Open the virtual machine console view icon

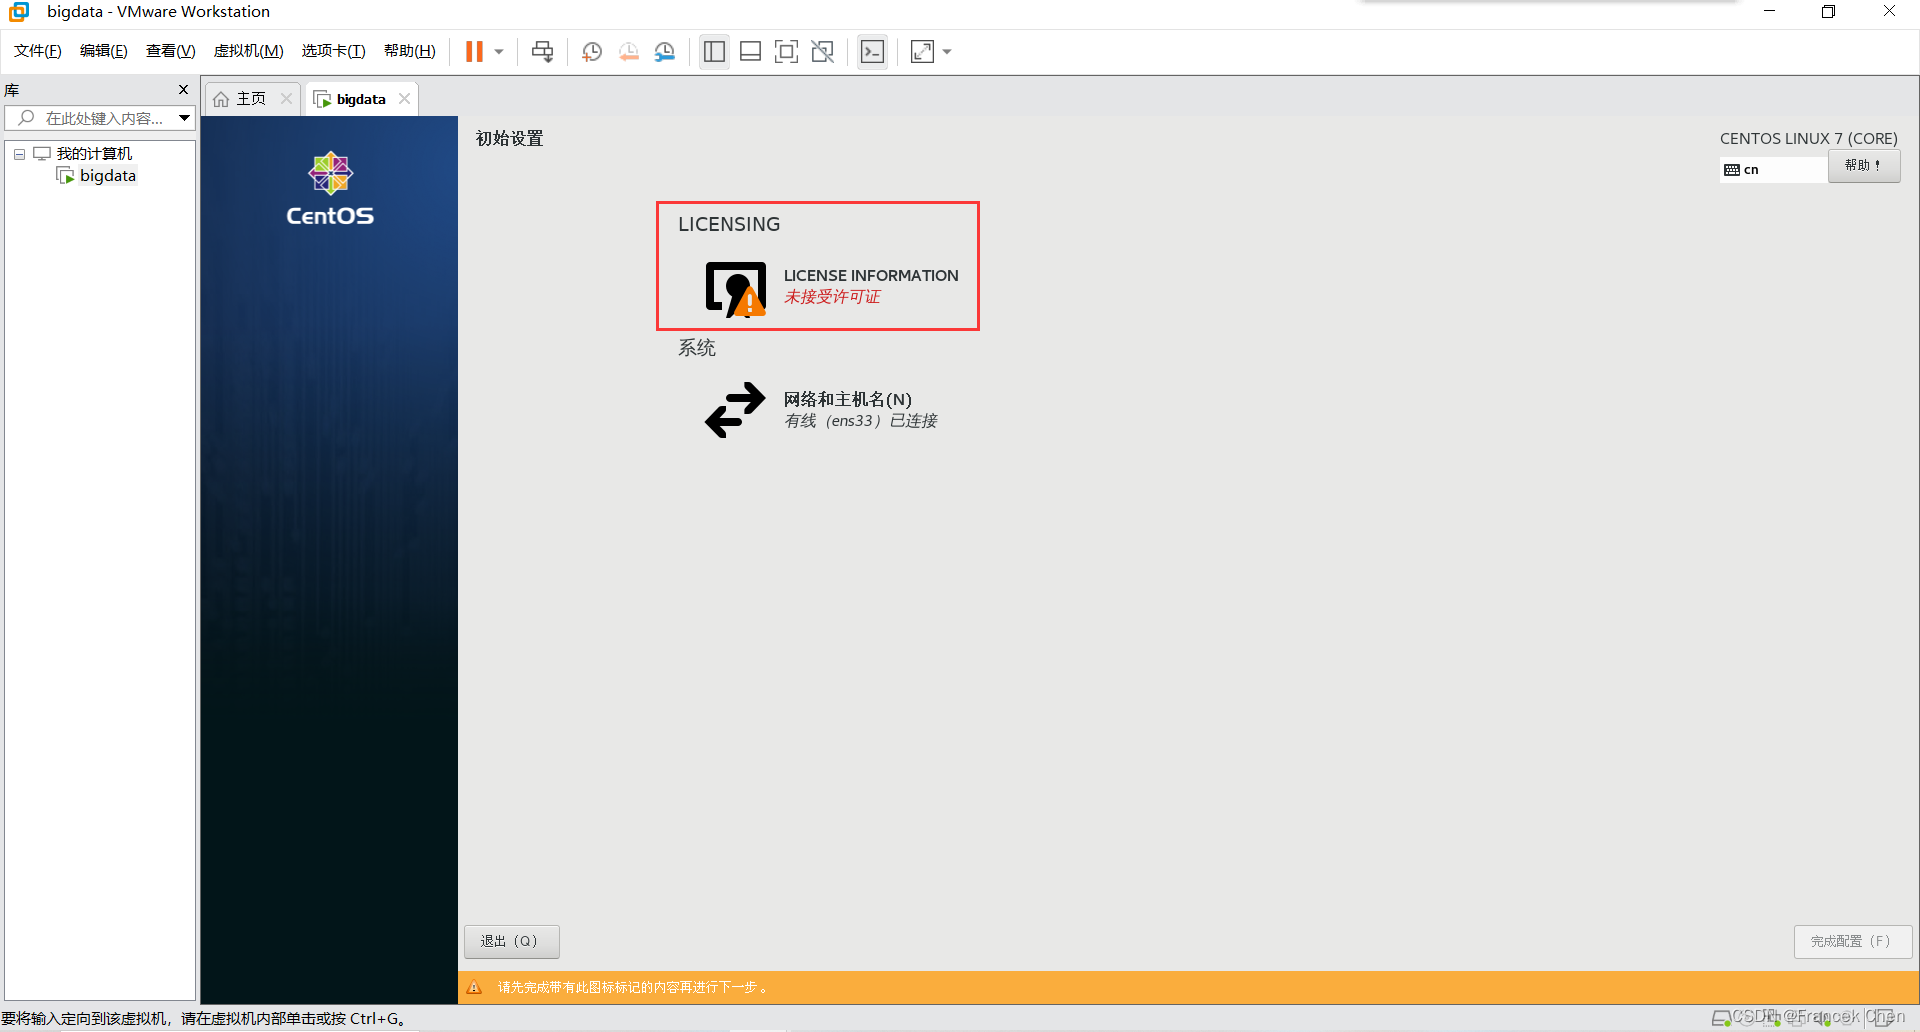[x=872, y=51]
